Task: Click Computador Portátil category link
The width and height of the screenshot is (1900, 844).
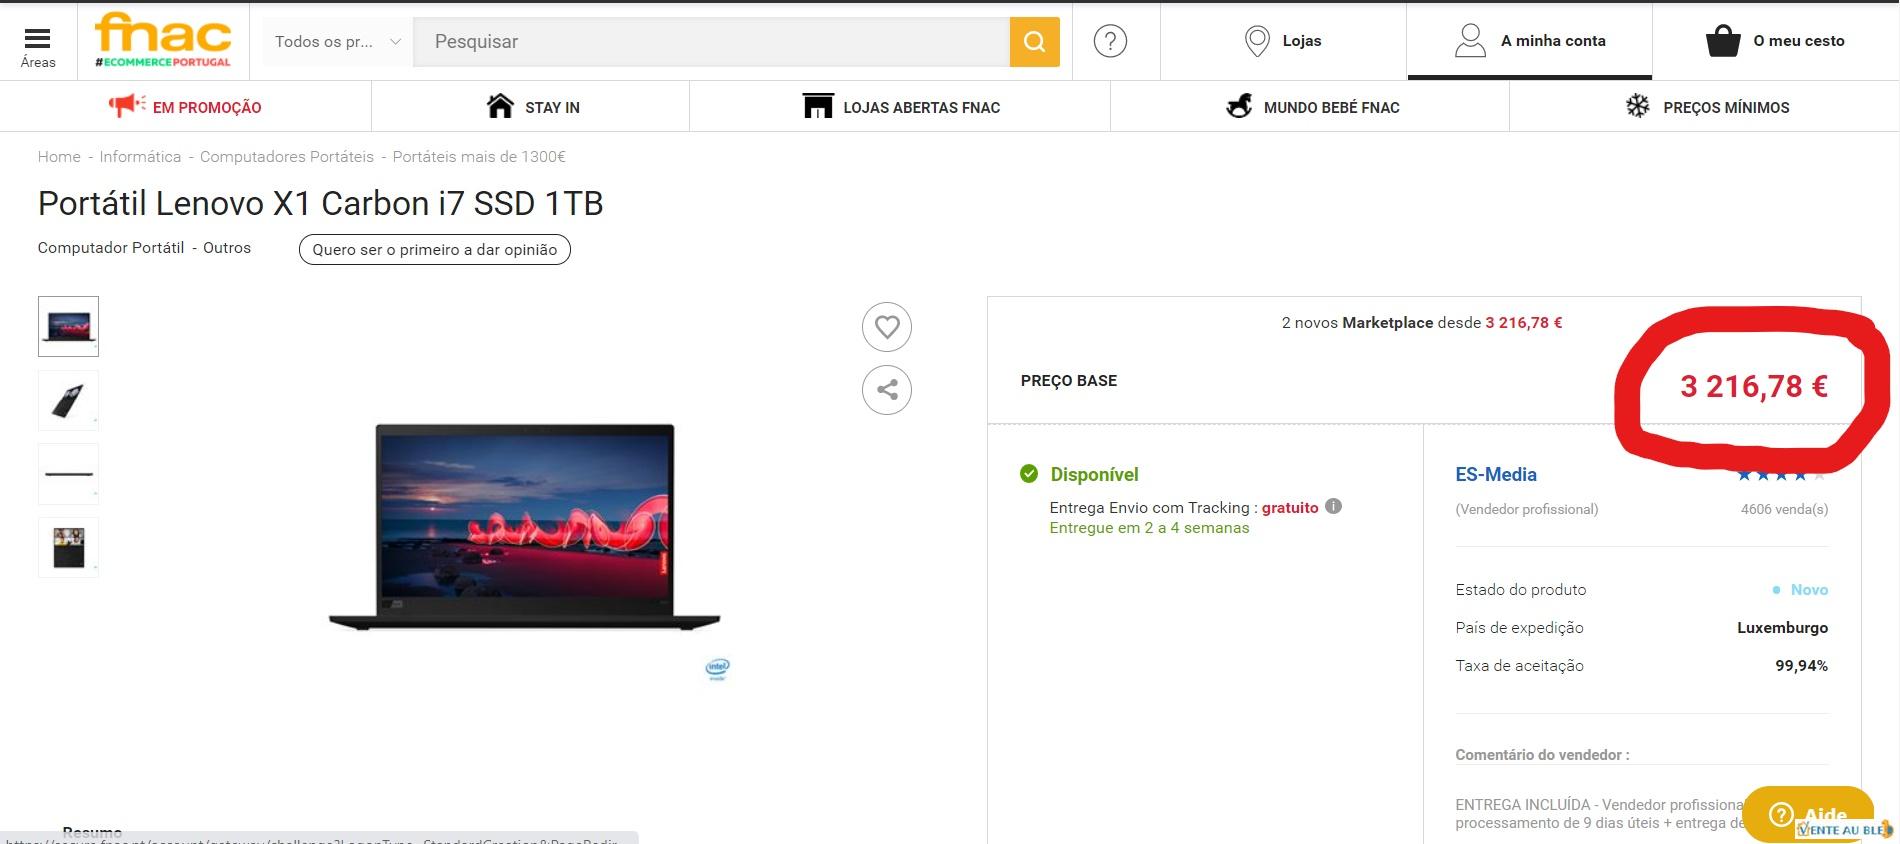Action: tap(111, 247)
